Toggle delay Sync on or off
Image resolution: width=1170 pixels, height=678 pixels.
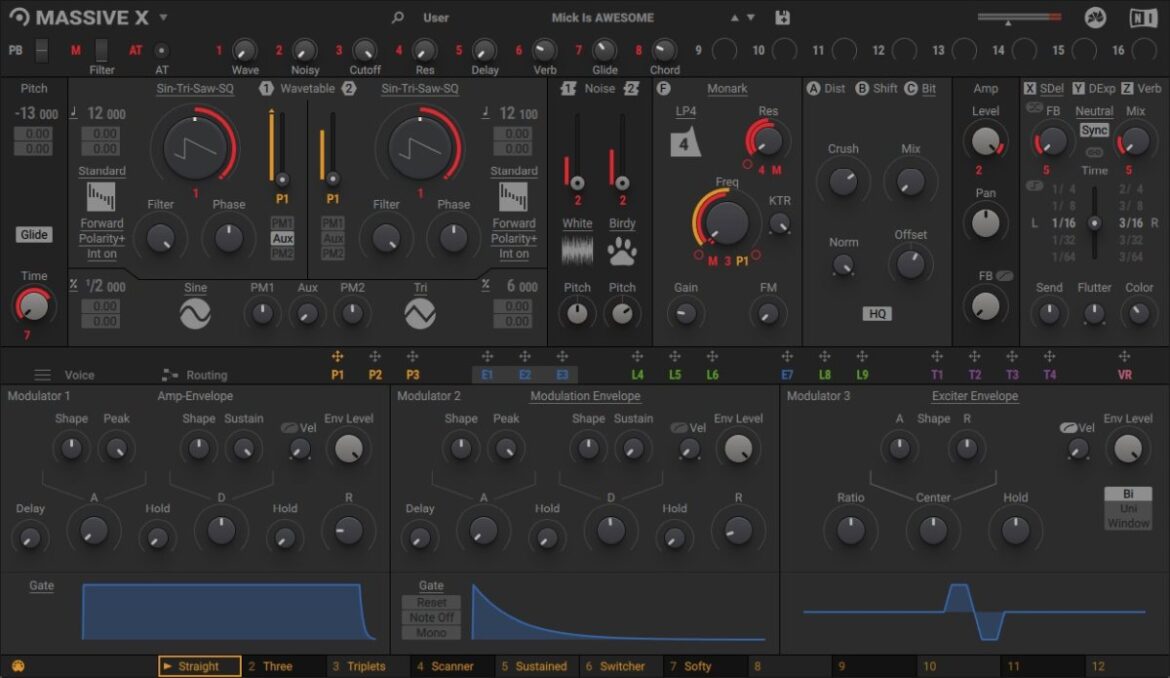point(1094,131)
